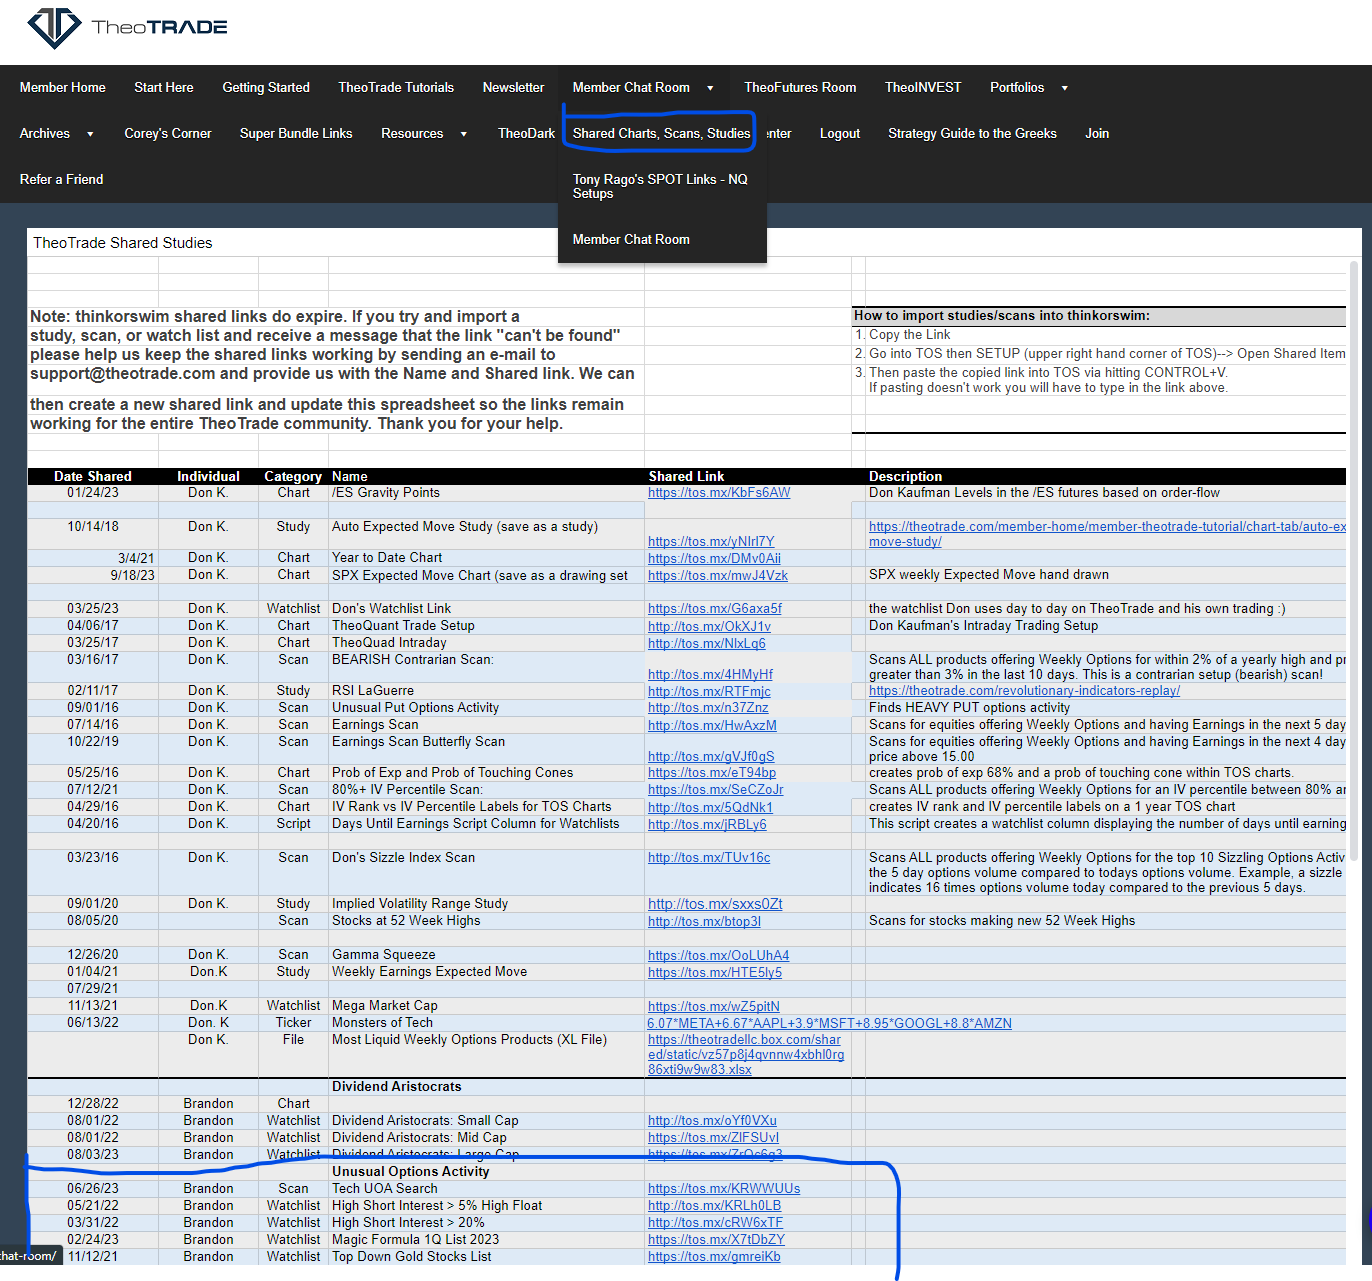Expand the Resources dropdown arrow

[x=463, y=134]
